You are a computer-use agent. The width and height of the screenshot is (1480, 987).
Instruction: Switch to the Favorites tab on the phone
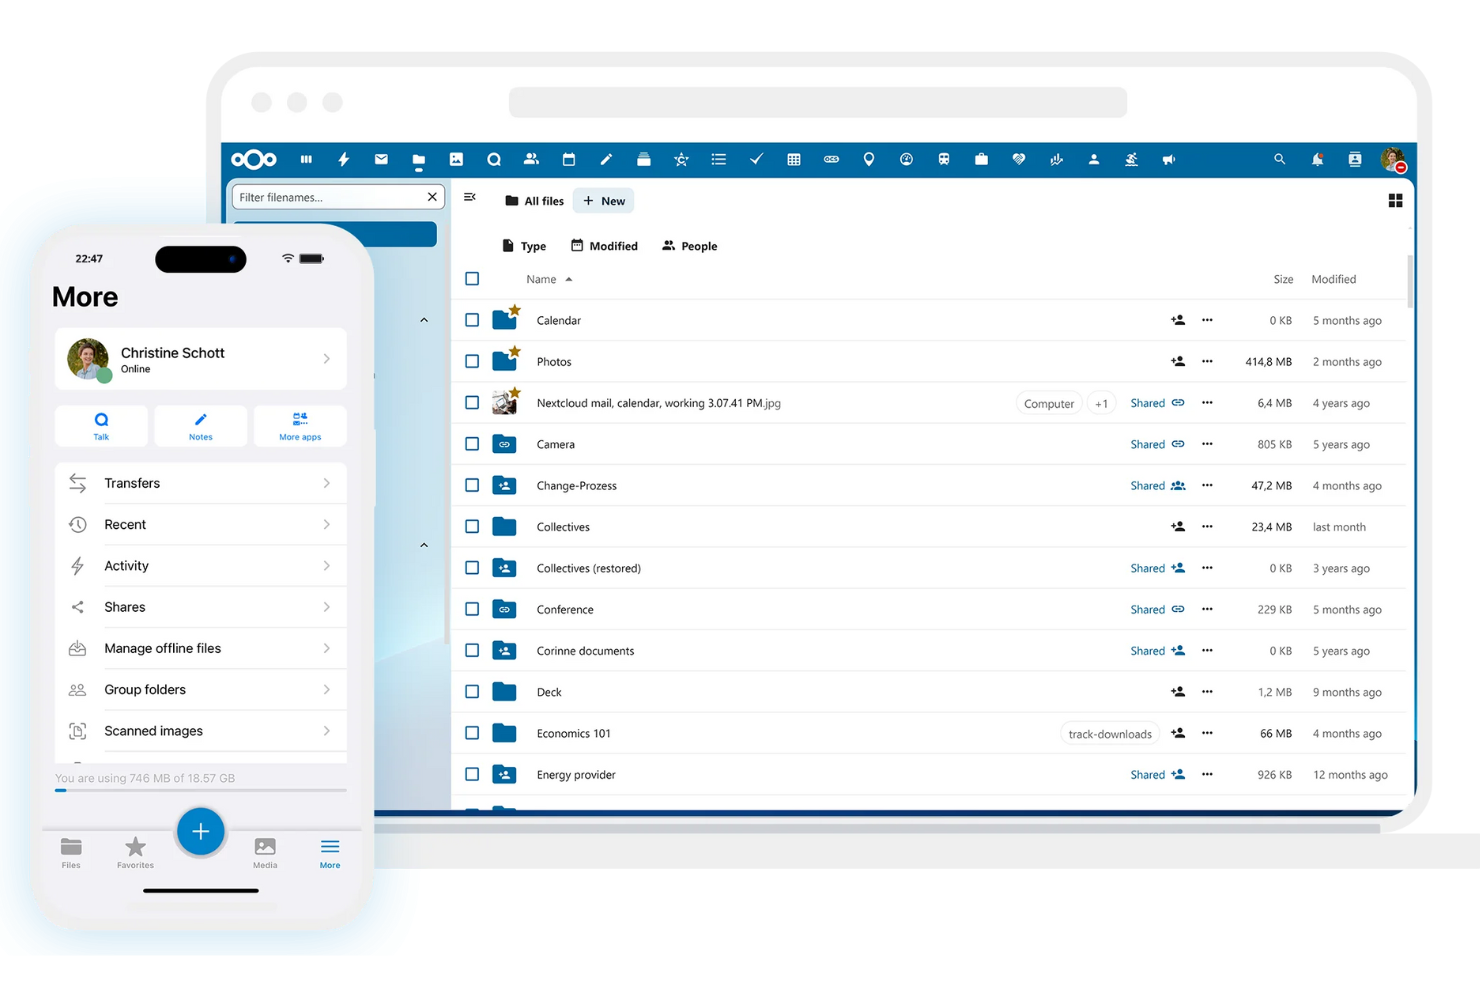coord(135,852)
